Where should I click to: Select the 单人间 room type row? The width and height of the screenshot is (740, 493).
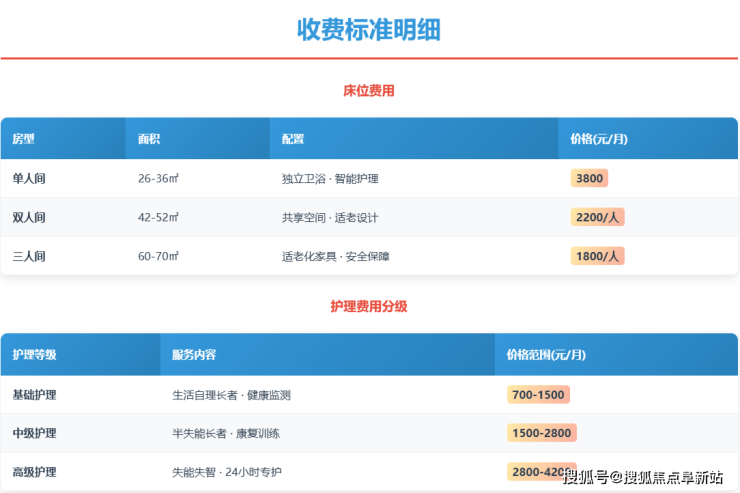[x=29, y=179]
